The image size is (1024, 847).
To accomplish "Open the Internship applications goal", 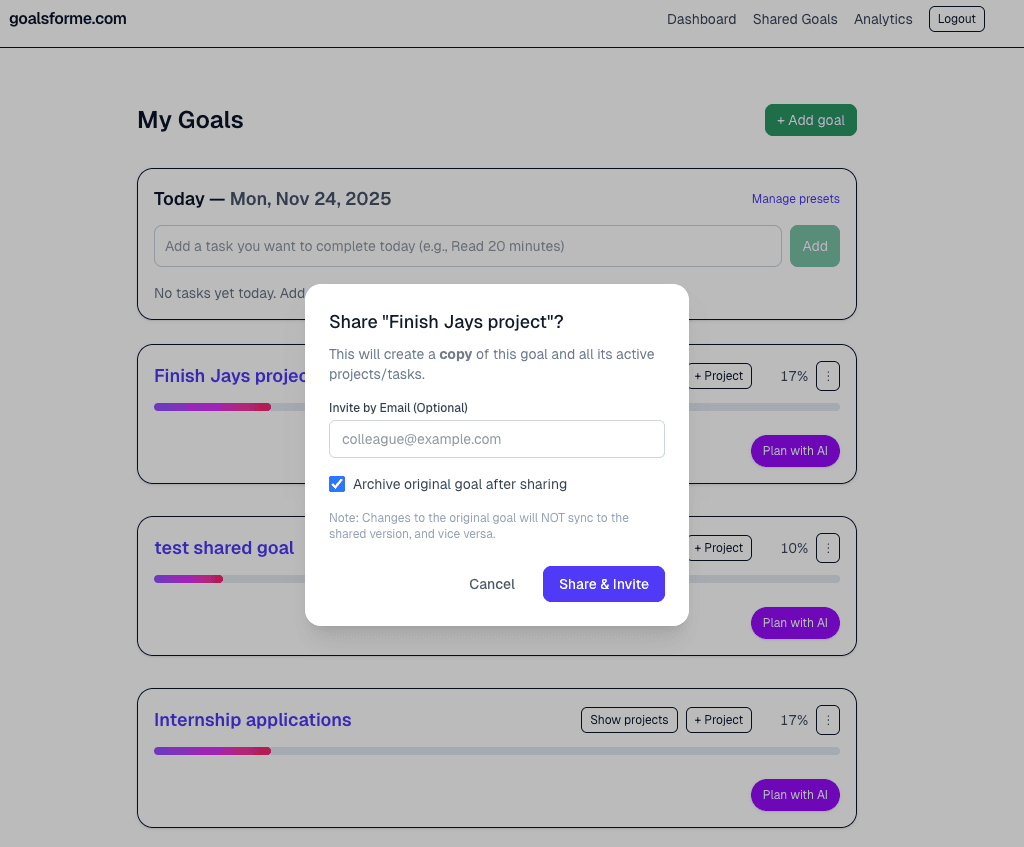I will (x=252, y=720).
